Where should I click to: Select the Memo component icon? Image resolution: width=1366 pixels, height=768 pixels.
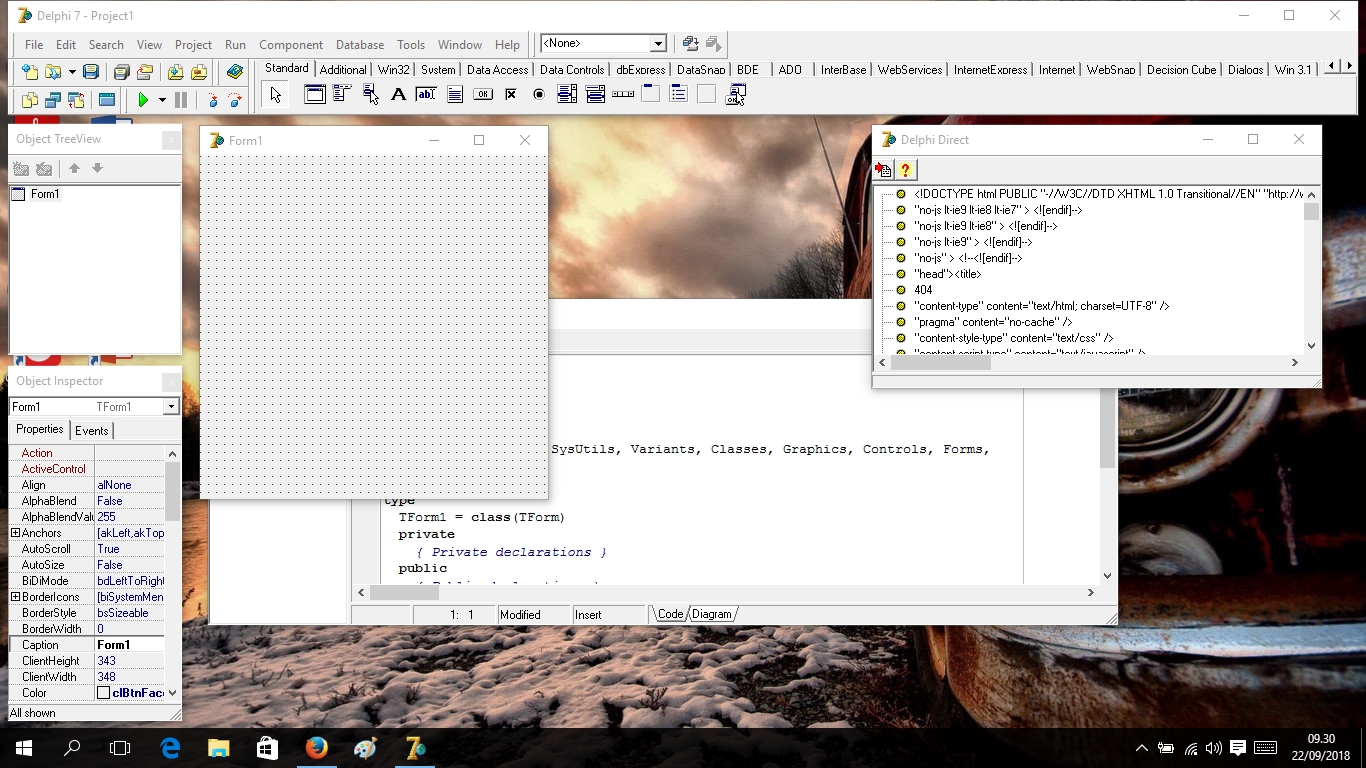coord(455,95)
